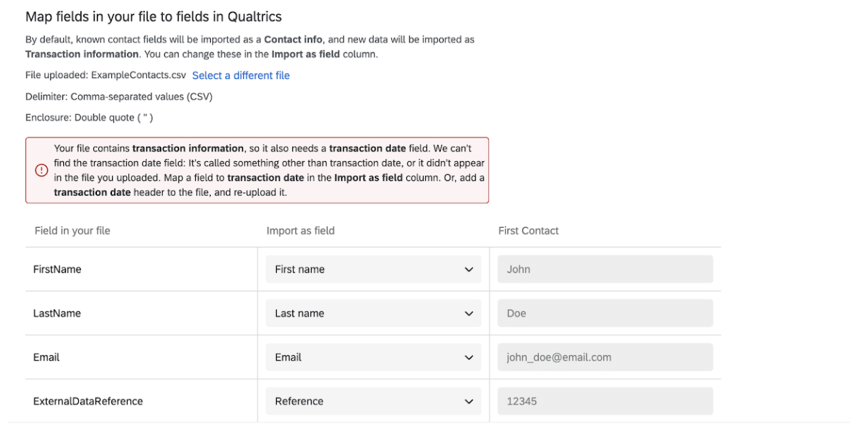850x424 pixels.
Task: Click the ExternalDataReference row label
Action: coord(88,401)
